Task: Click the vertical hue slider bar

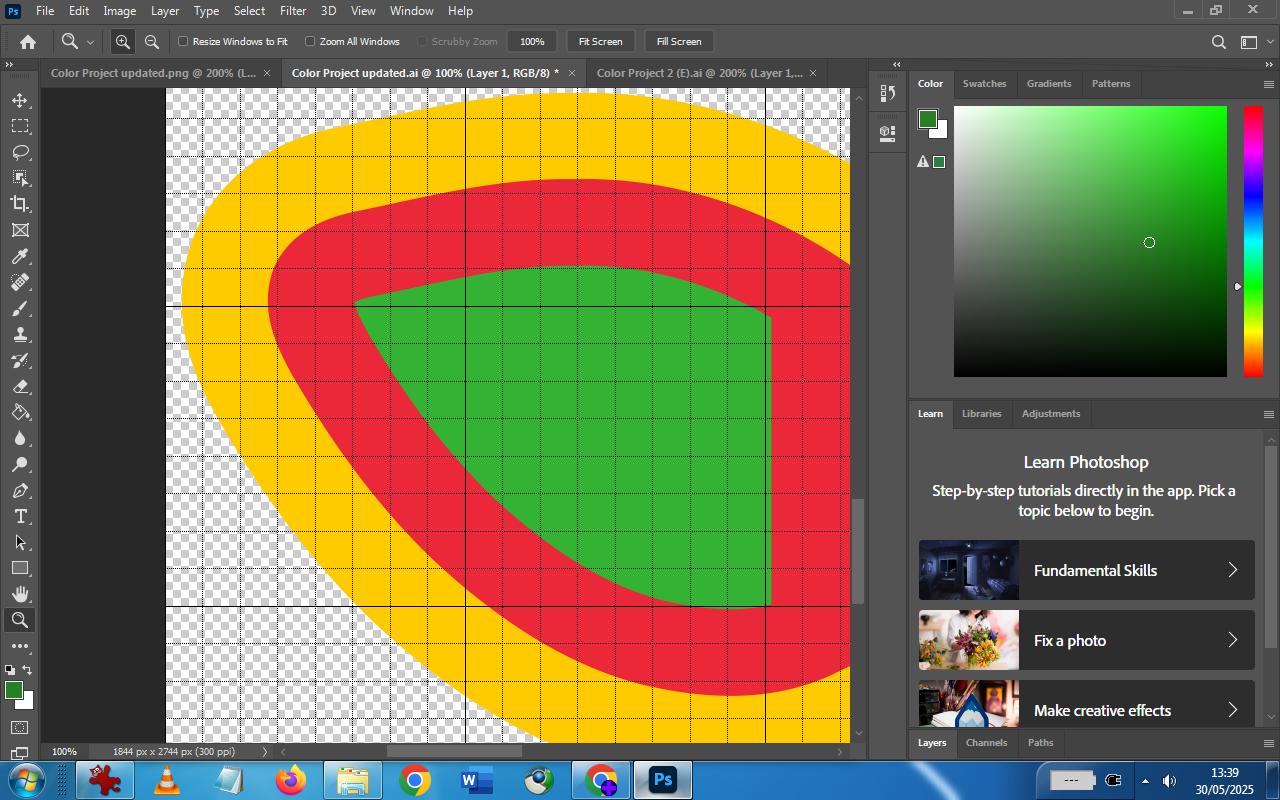Action: (1253, 241)
